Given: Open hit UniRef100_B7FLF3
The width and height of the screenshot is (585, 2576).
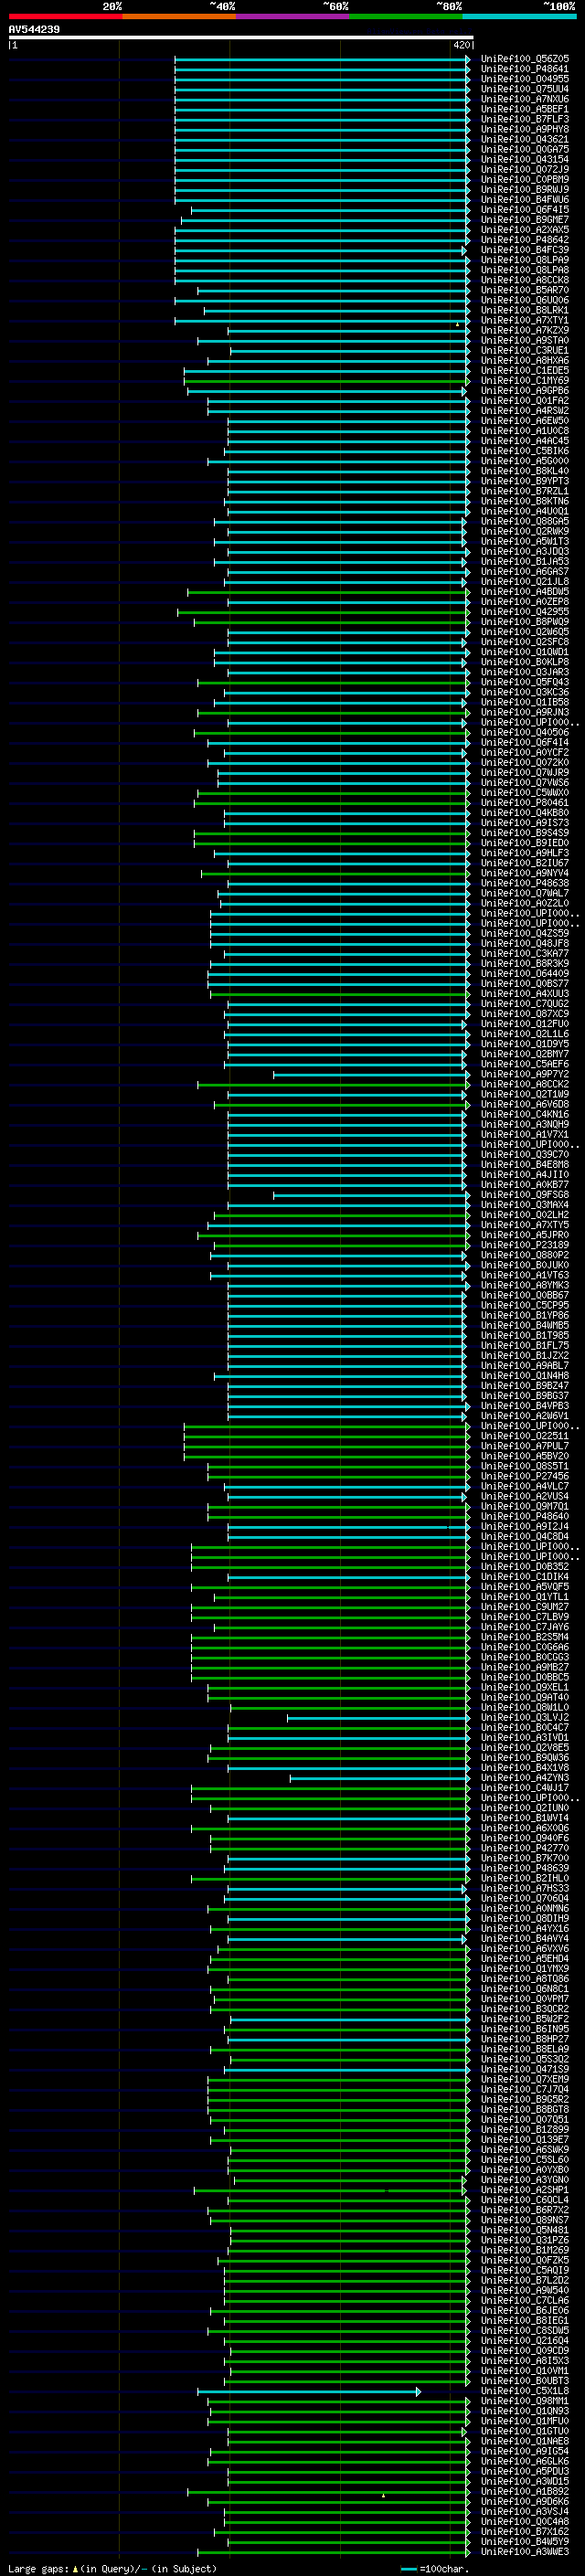Looking at the screenshot, I should click(524, 119).
